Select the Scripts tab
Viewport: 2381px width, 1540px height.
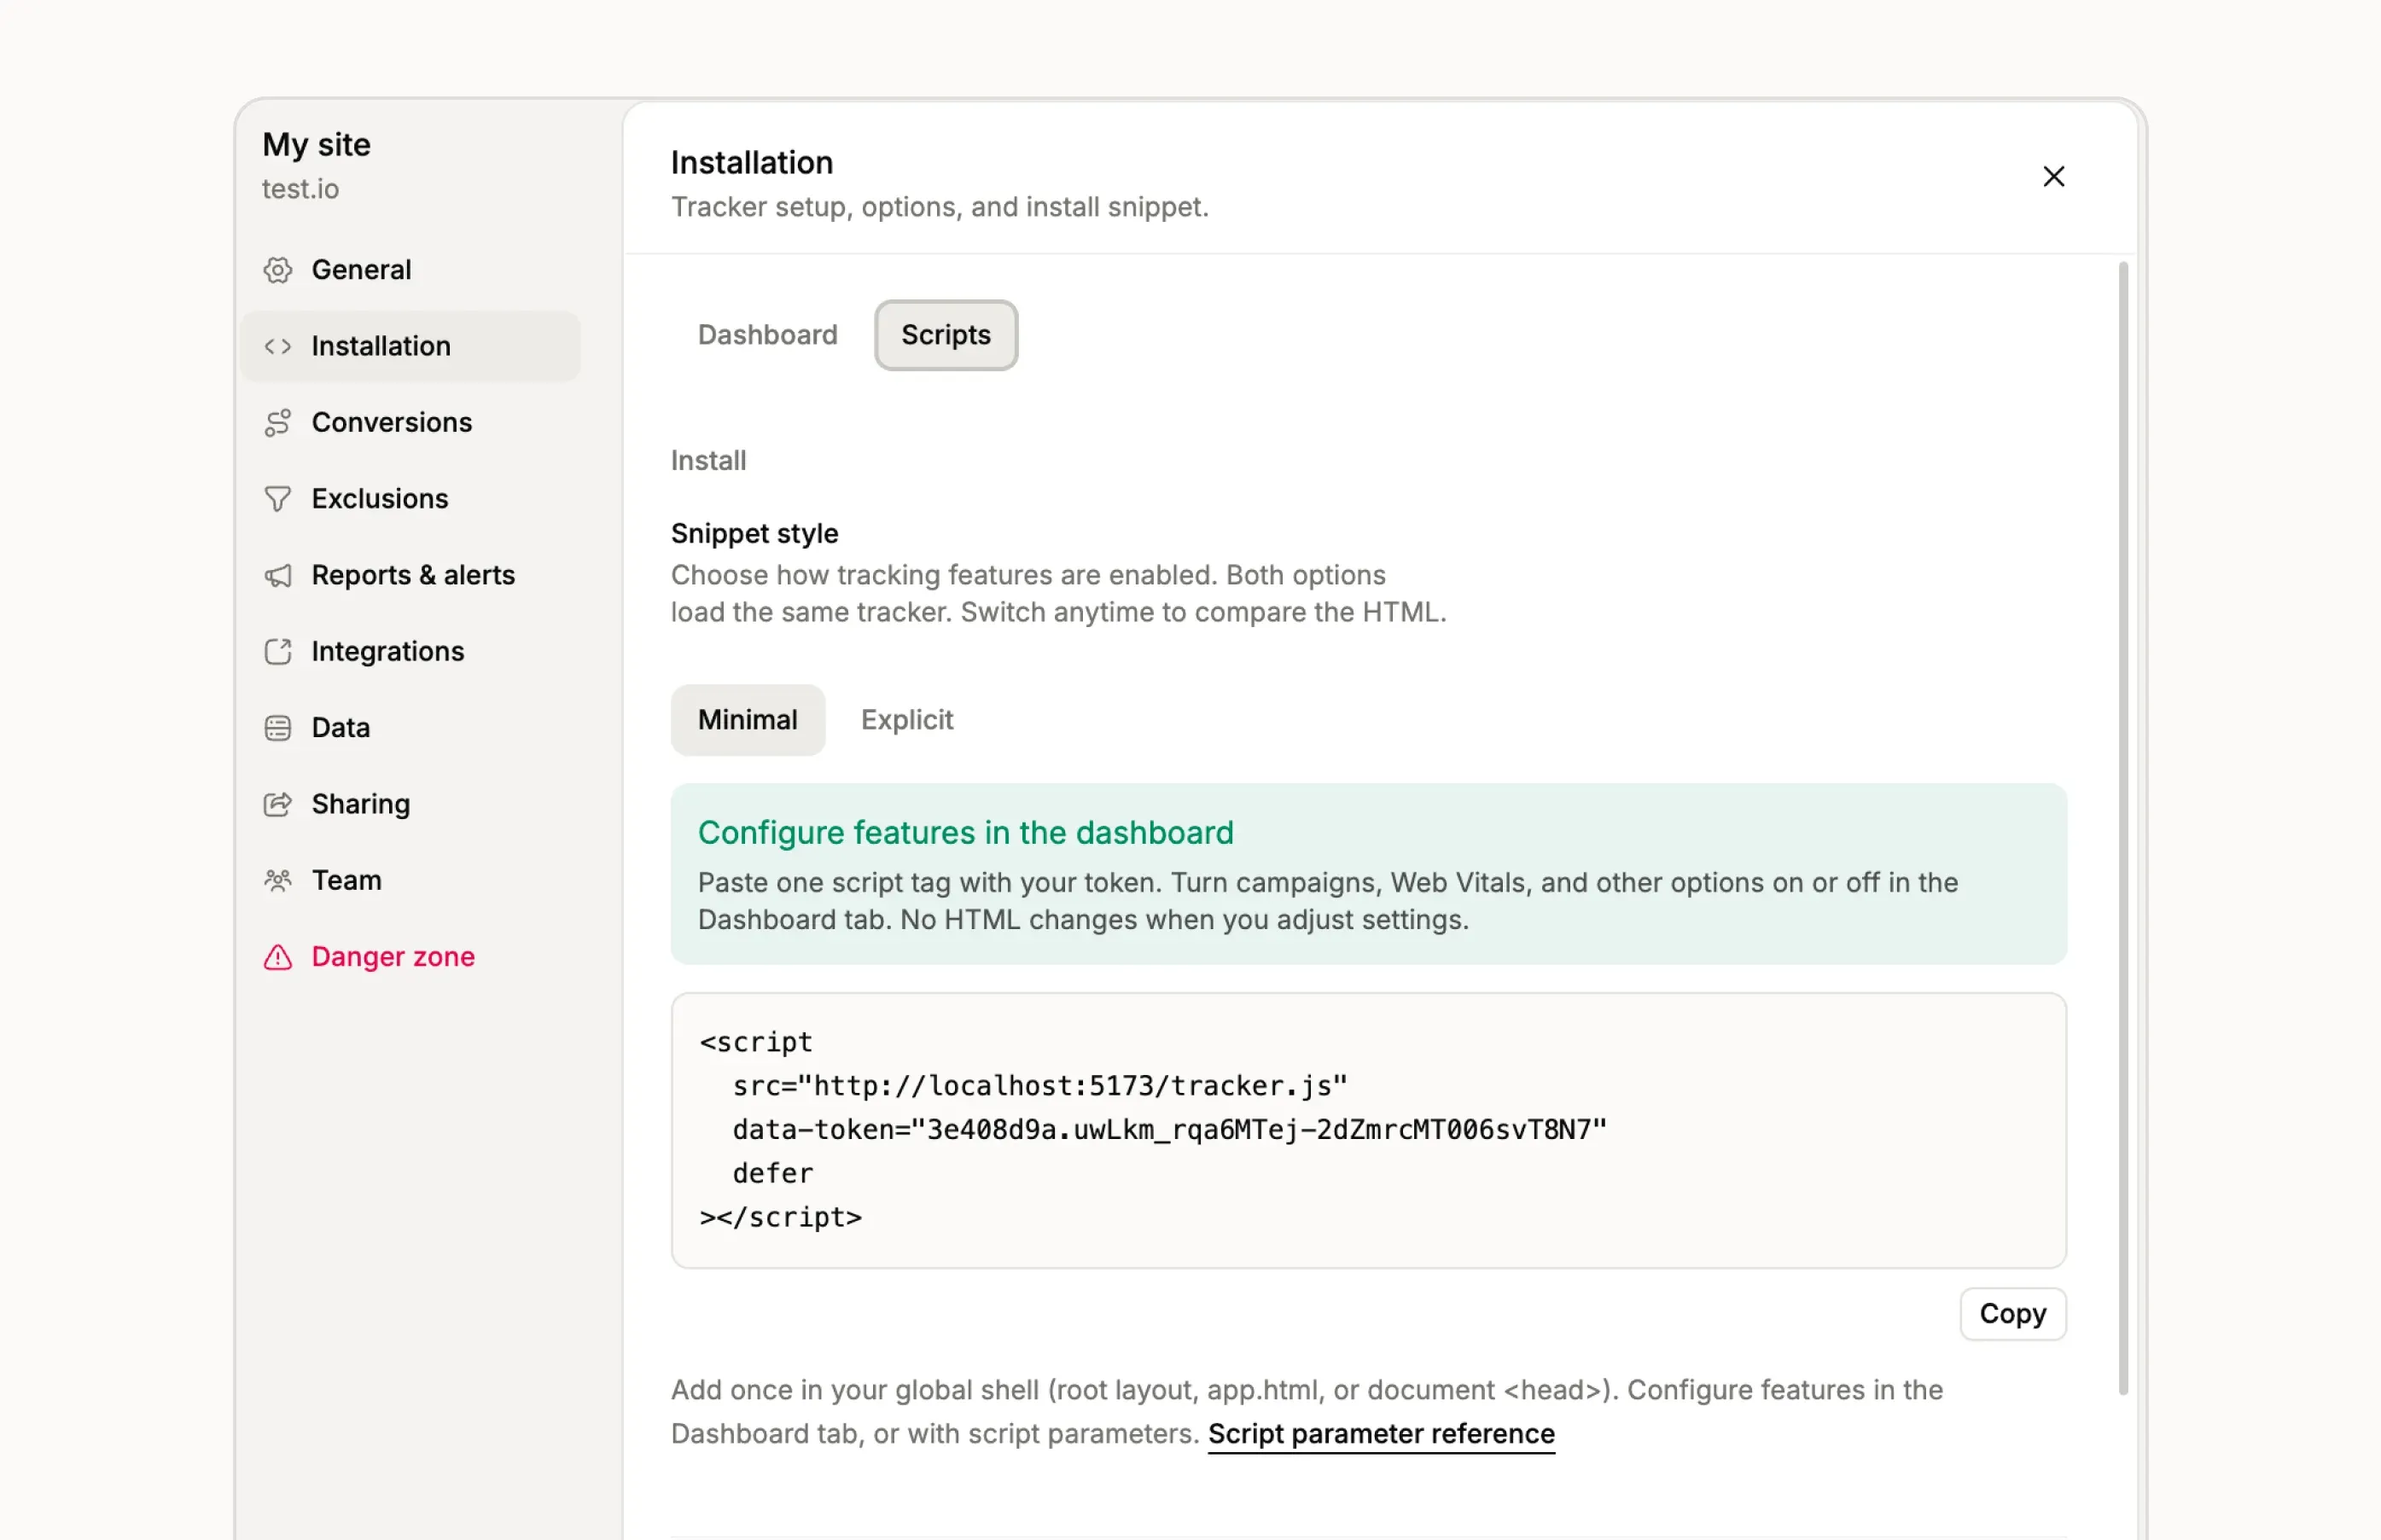(945, 335)
